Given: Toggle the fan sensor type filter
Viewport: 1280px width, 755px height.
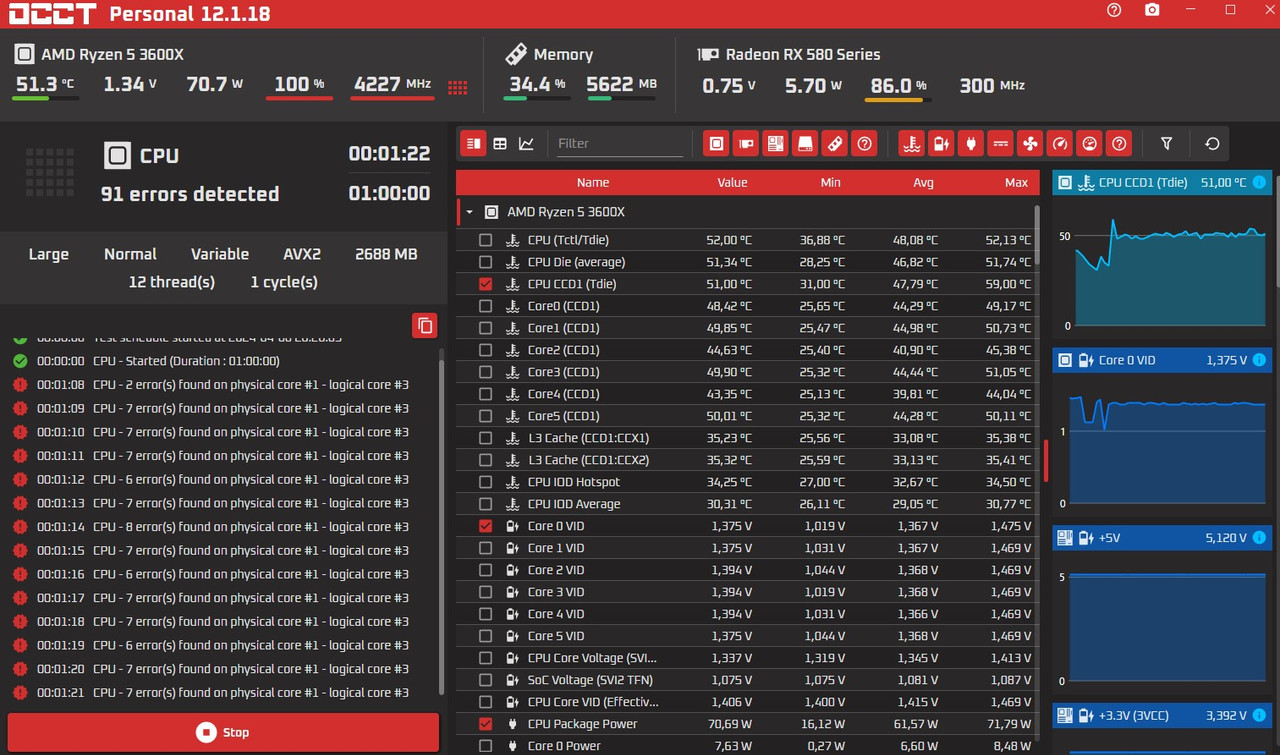Looking at the screenshot, I should tap(1030, 144).
